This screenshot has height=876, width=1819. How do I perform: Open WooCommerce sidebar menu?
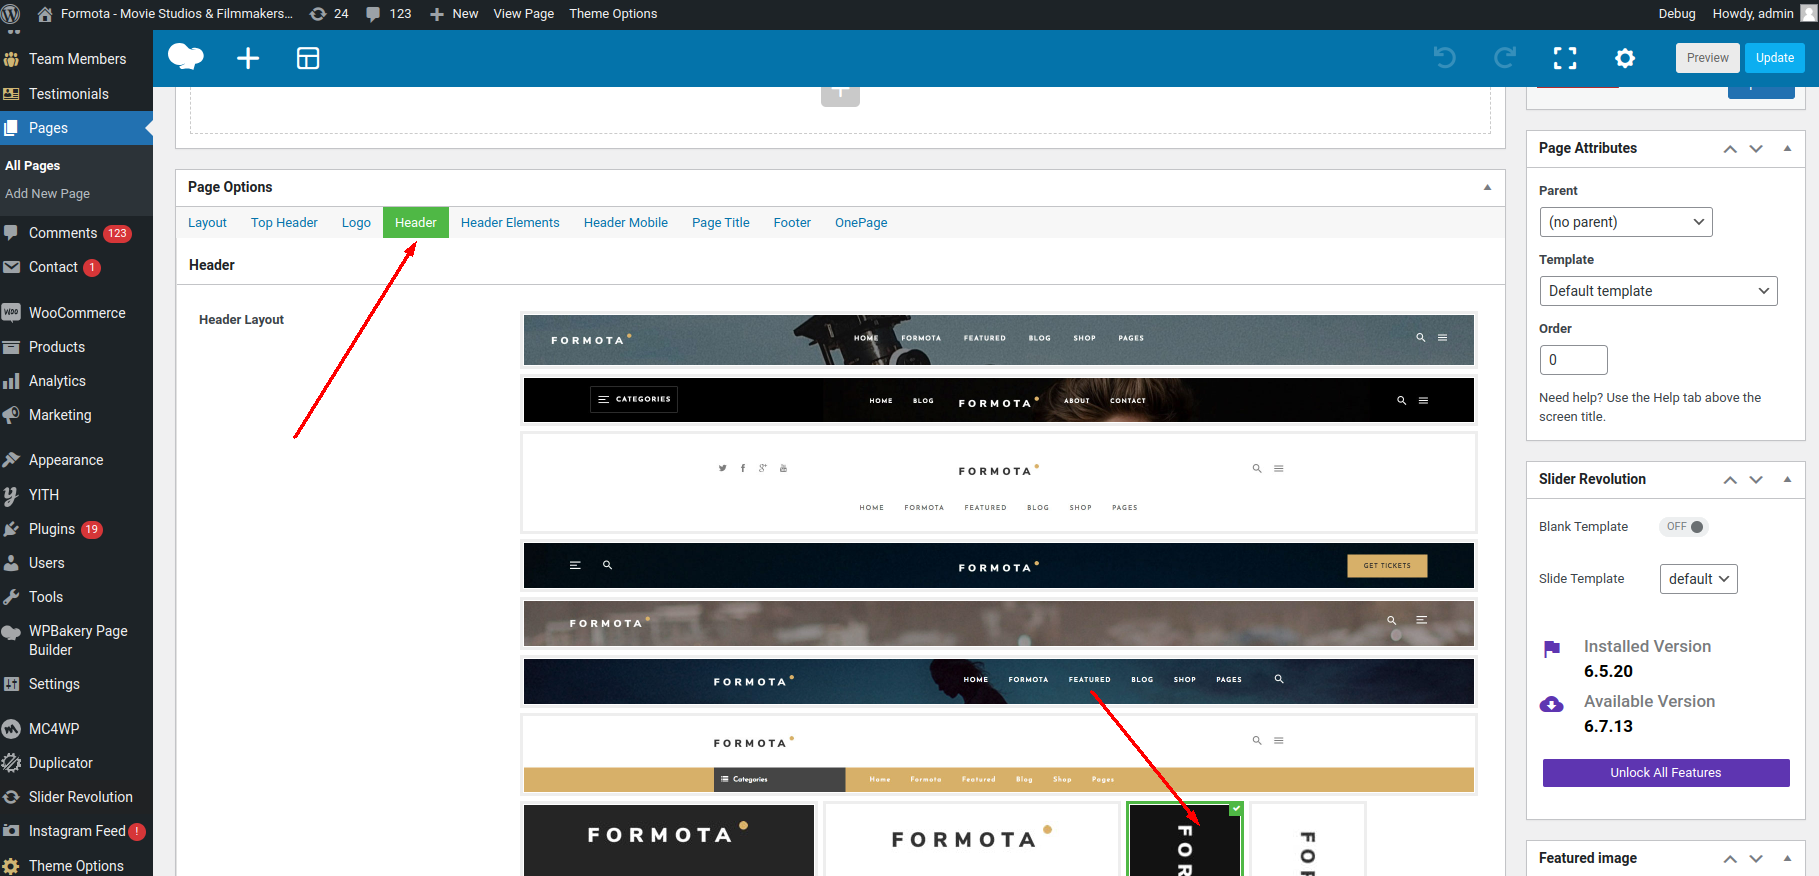(76, 313)
